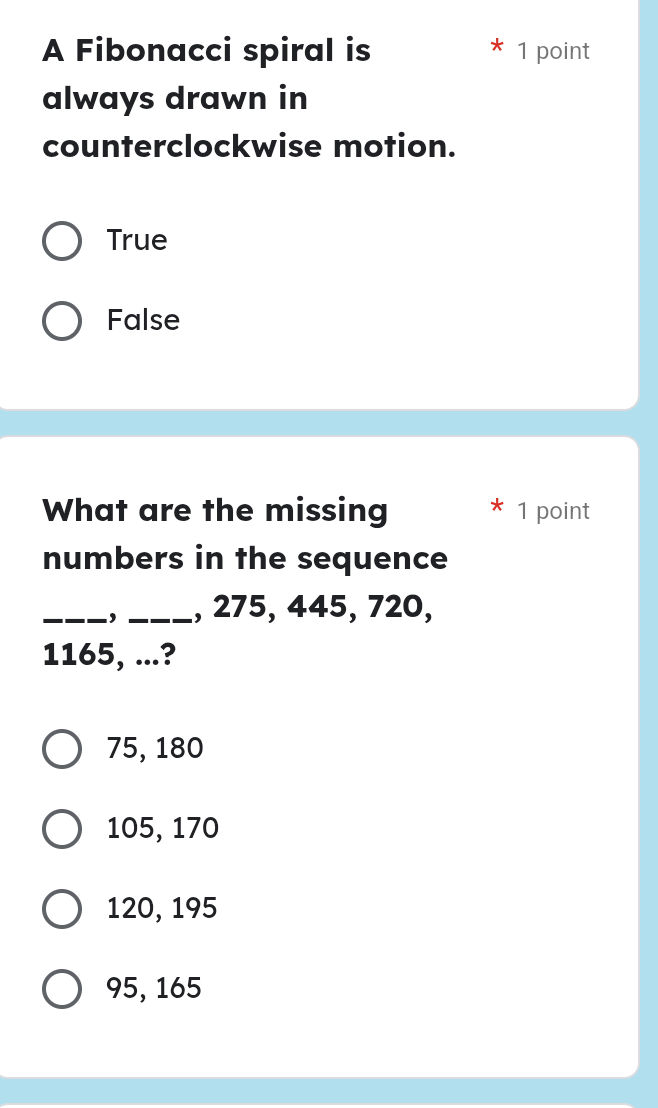Viewport: 658px width, 1108px height.
Task: Pick the radio circle for 95, 165
Action: click(x=62, y=989)
